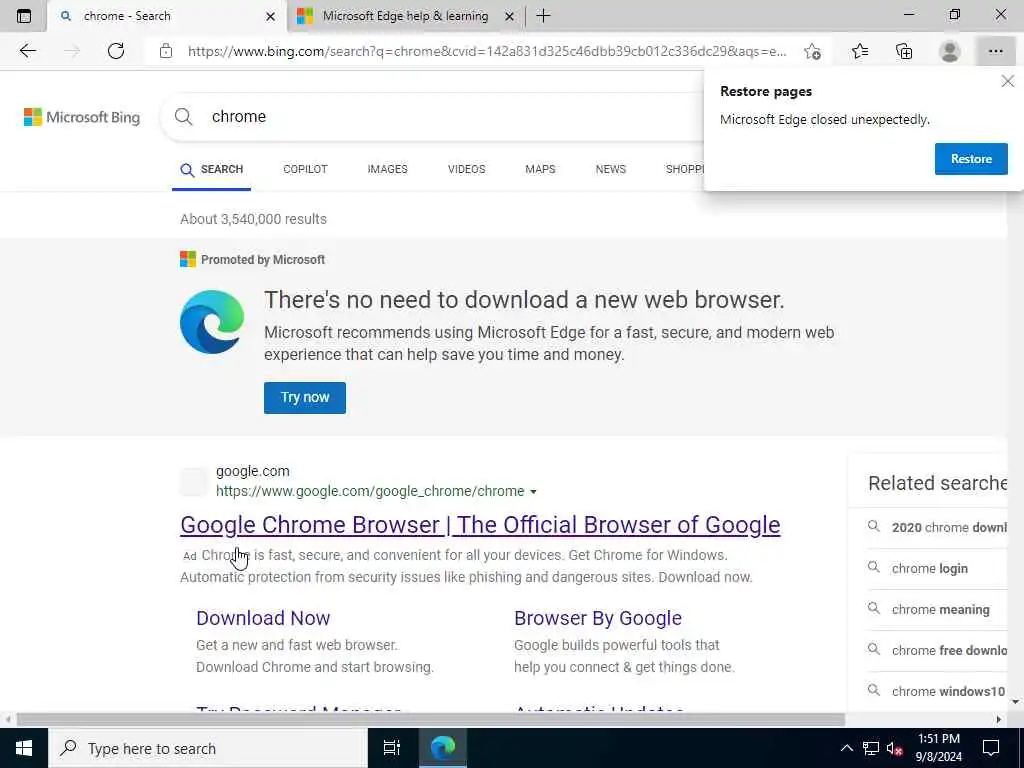Open the notifications action center
Image resolution: width=1024 pixels, height=768 pixels.
991,748
